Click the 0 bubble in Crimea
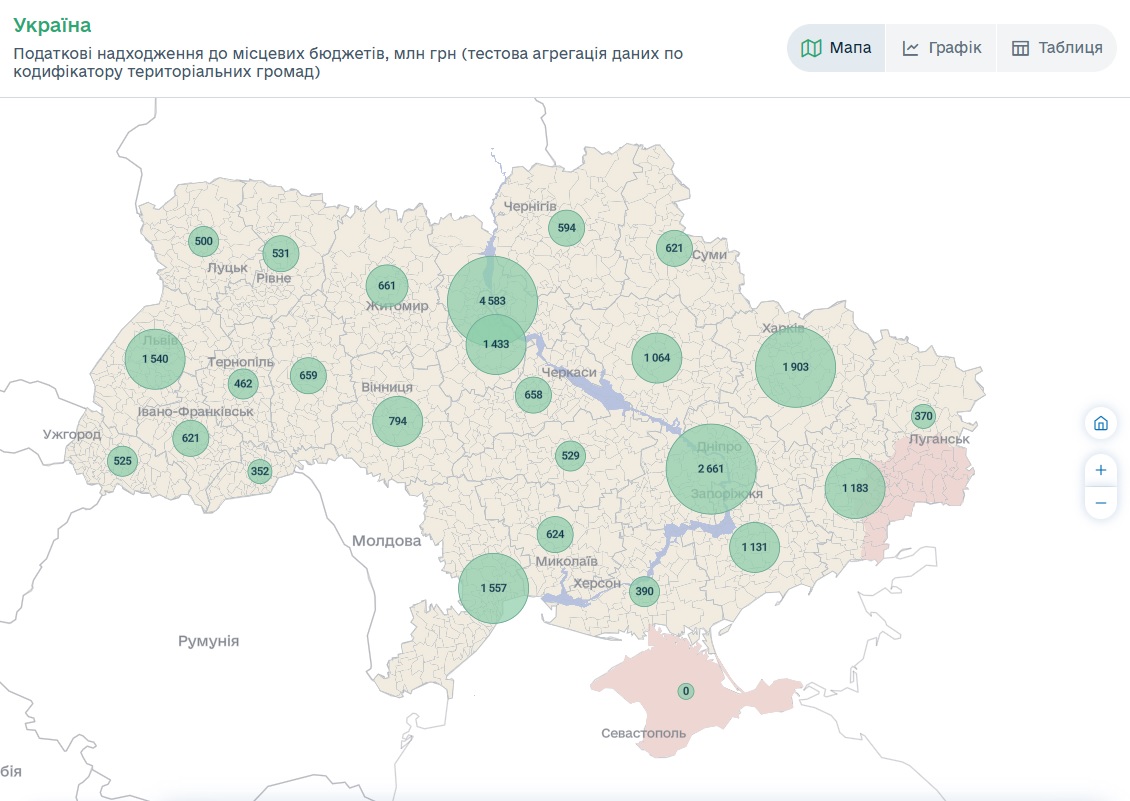The image size is (1130, 801). pyautogui.click(x=685, y=691)
